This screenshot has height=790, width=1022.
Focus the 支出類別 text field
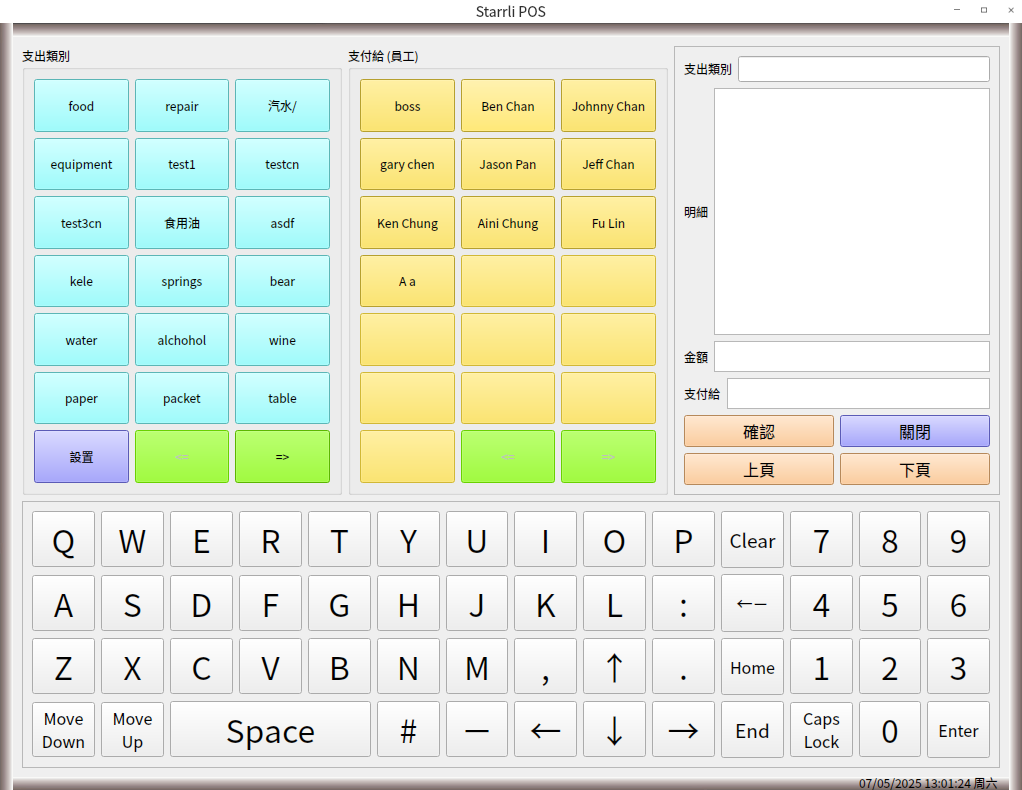point(863,69)
